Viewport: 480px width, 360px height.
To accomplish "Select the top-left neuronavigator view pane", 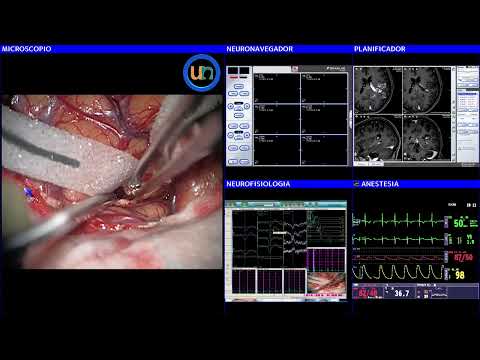I will (x=277, y=88).
